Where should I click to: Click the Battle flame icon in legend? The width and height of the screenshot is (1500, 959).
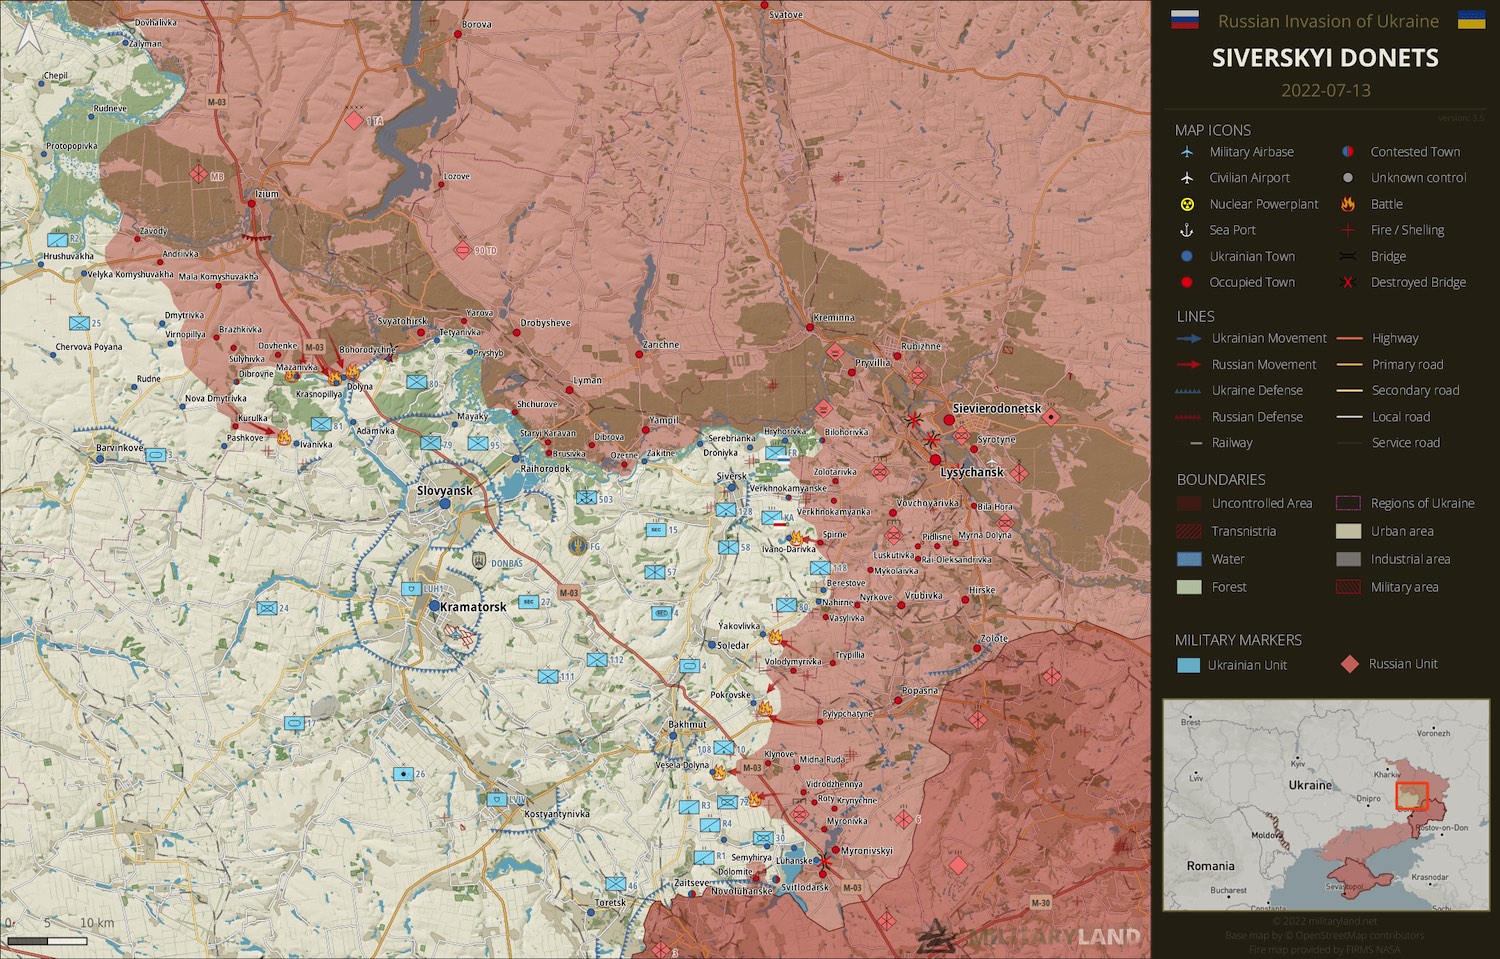tap(1348, 204)
